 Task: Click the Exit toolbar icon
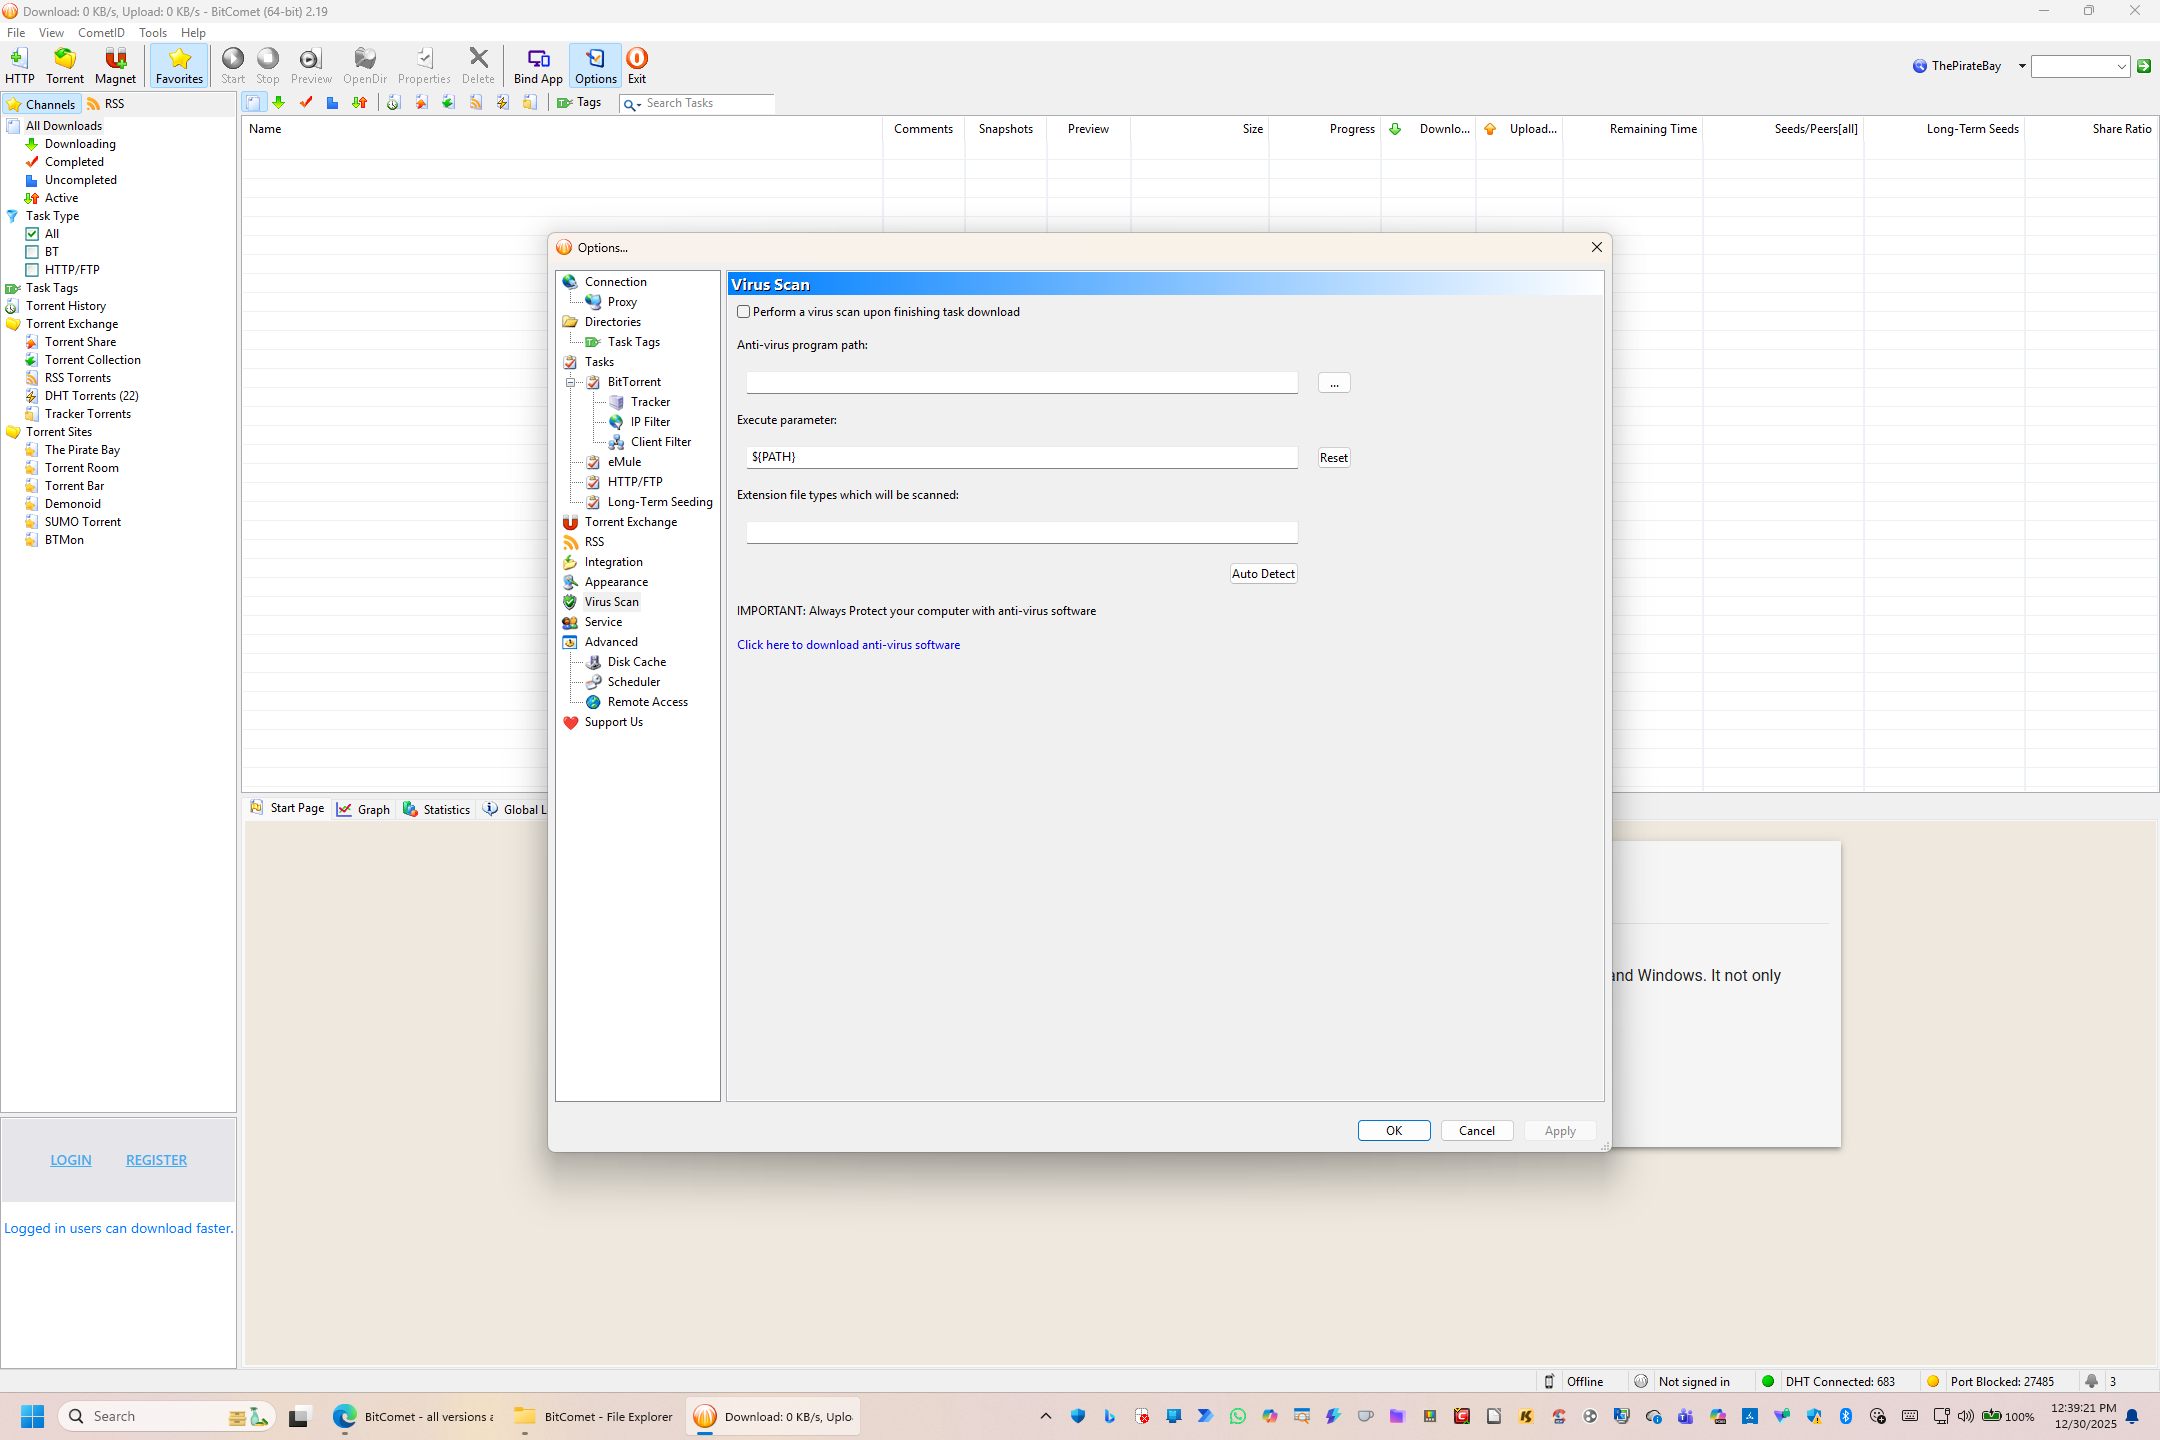coord(637,65)
